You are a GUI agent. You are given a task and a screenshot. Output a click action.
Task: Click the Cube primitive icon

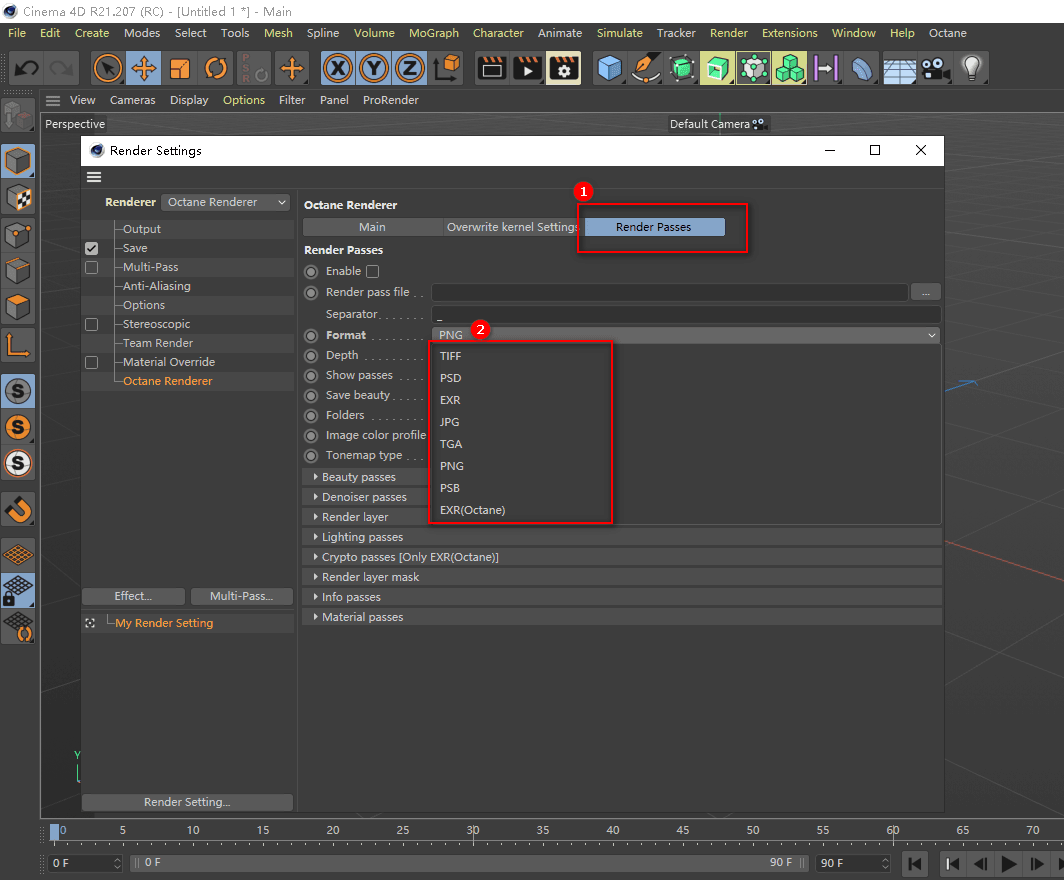(609, 69)
